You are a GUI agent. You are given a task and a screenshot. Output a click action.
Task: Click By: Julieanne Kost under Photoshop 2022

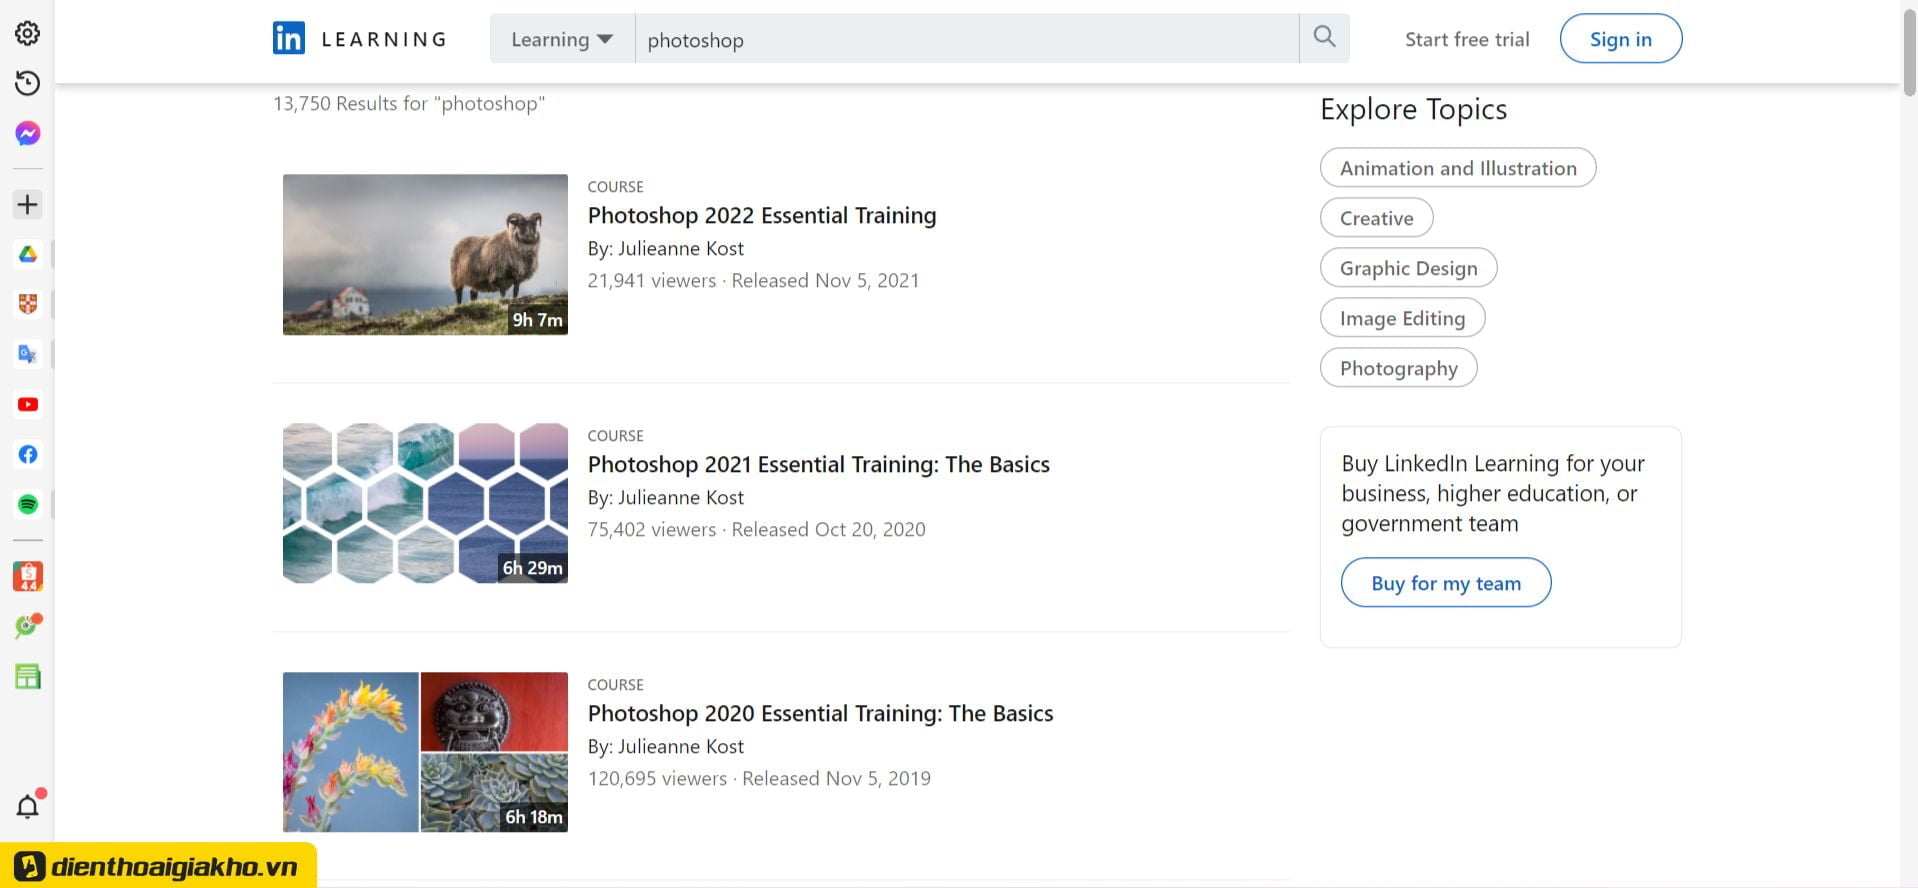pyautogui.click(x=665, y=248)
